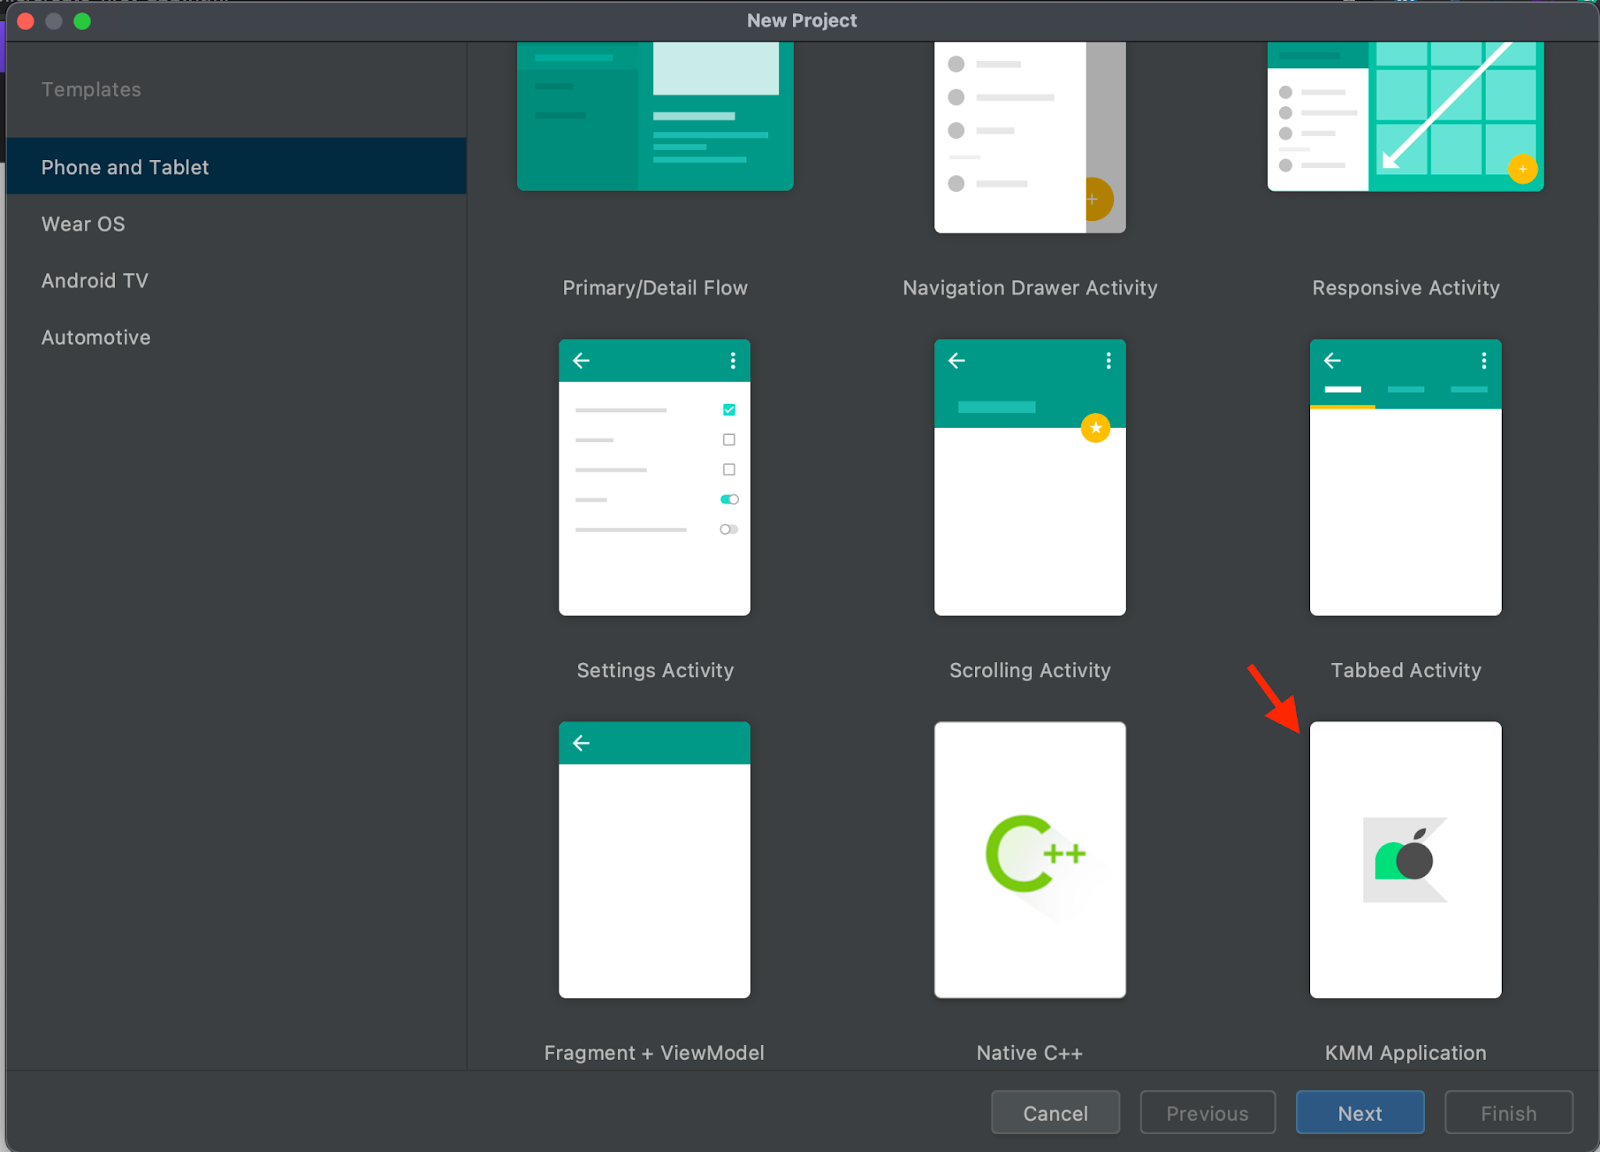The image size is (1600, 1152).
Task: Pick the Scrolling Activity template thumbnail
Action: point(1029,477)
